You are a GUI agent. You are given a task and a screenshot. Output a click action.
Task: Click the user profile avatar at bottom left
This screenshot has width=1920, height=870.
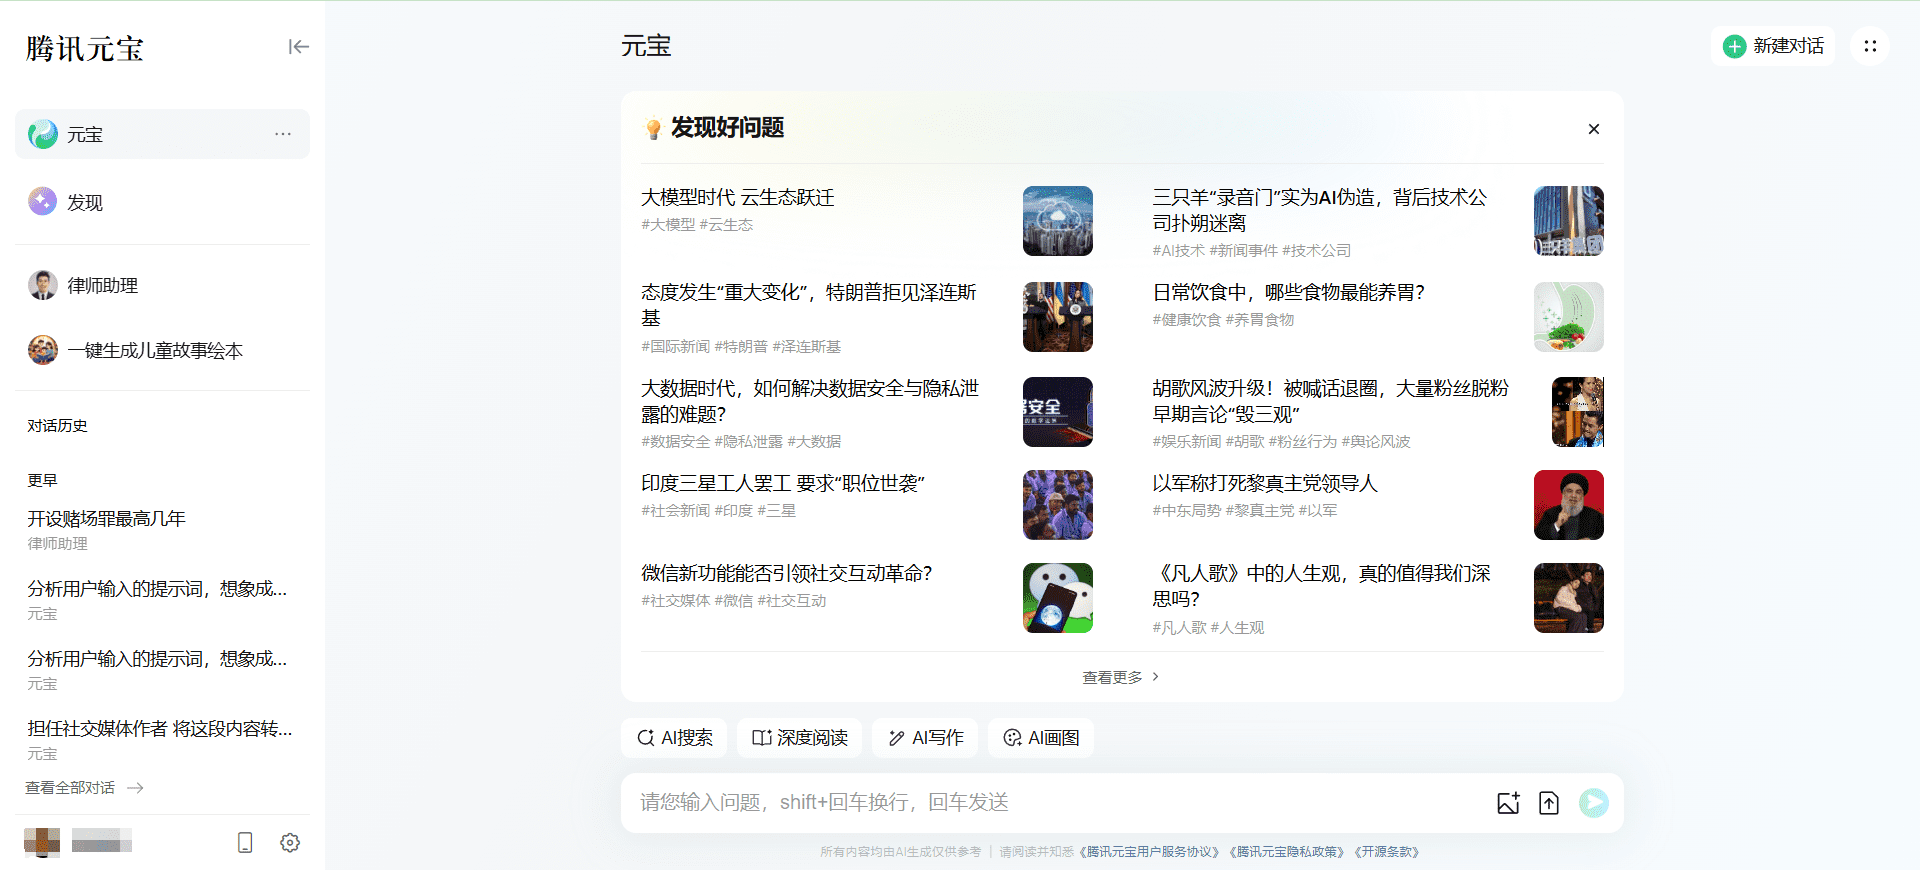pyautogui.click(x=42, y=842)
